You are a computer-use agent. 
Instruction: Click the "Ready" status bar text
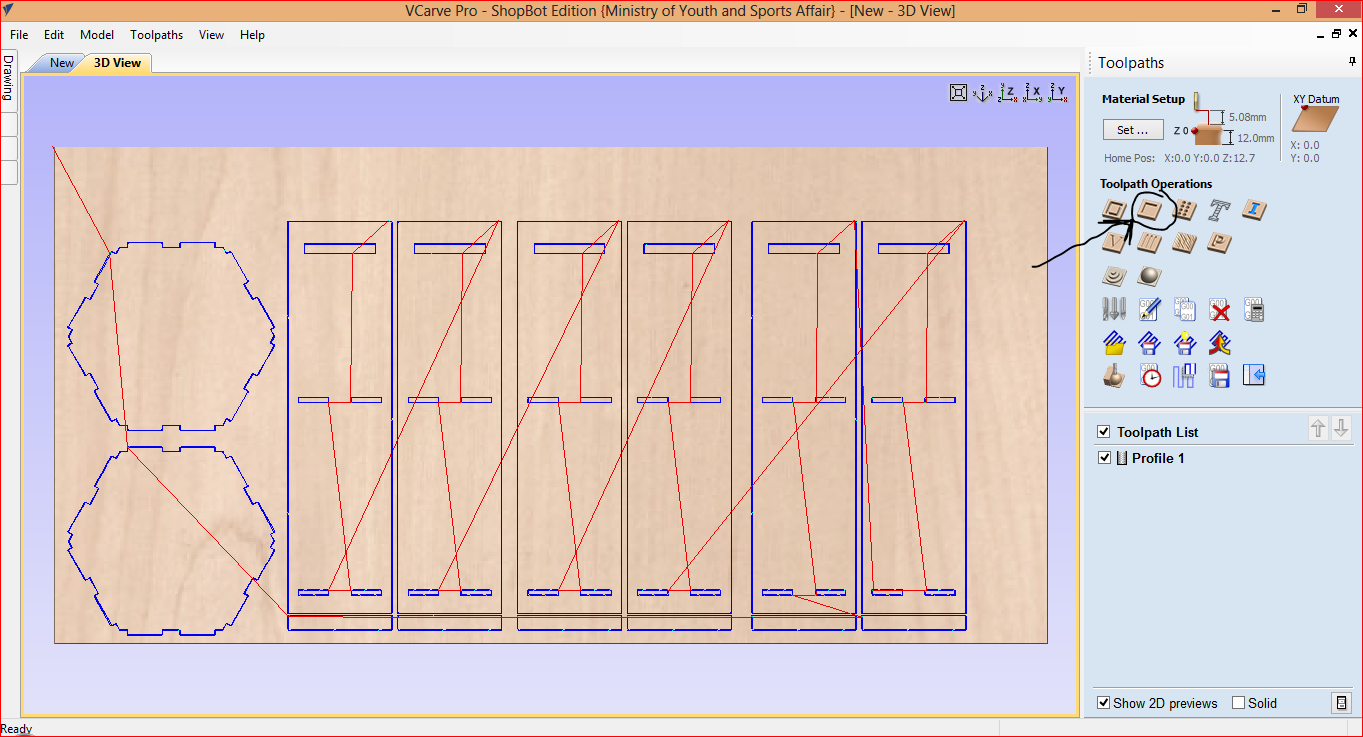point(17,729)
